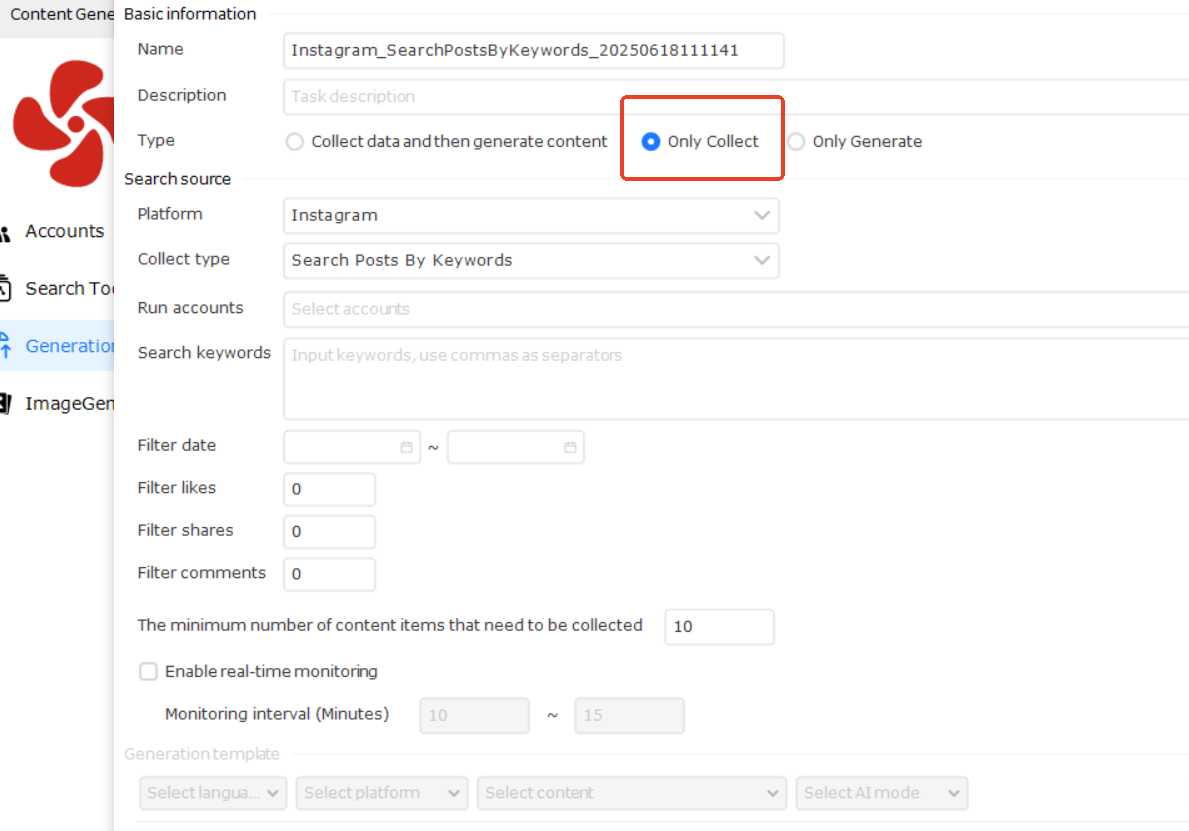Viewport: 1189px width, 831px height.
Task: Click the minimum content items field
Action: [719, 627]
